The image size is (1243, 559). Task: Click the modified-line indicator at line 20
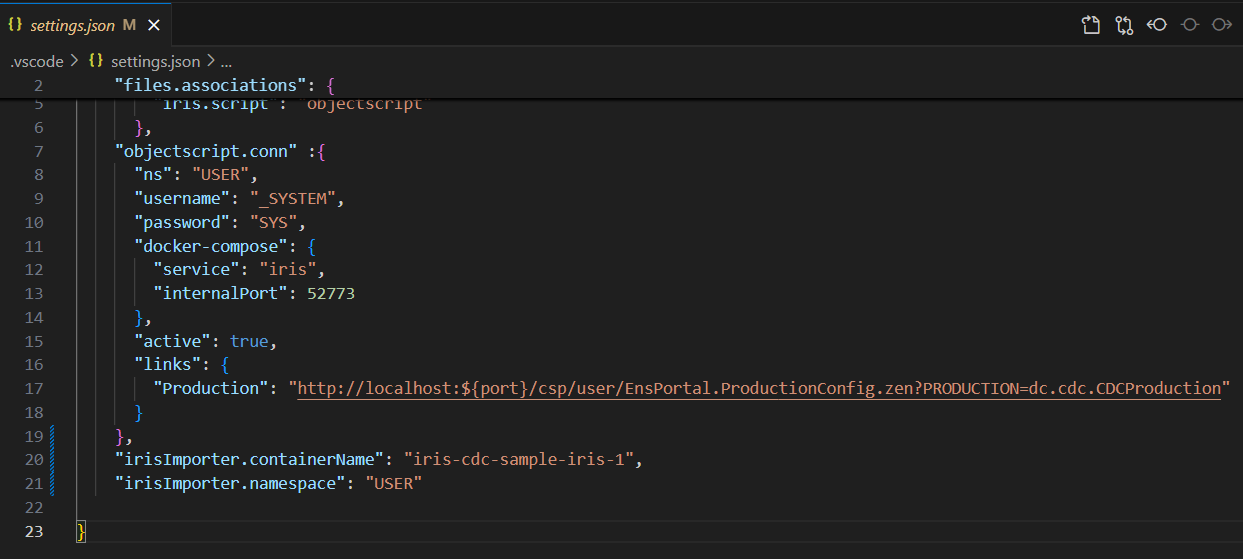51,460
